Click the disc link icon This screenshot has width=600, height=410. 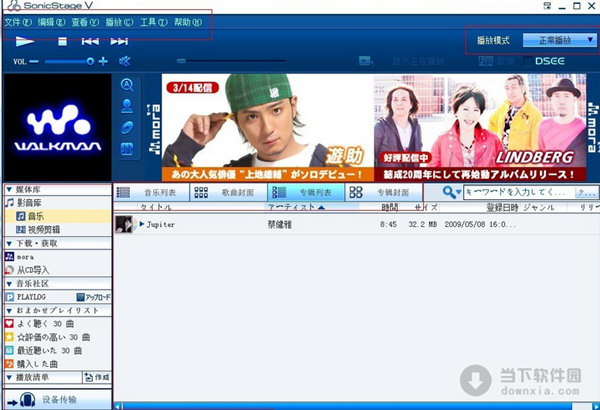[127, 127]
